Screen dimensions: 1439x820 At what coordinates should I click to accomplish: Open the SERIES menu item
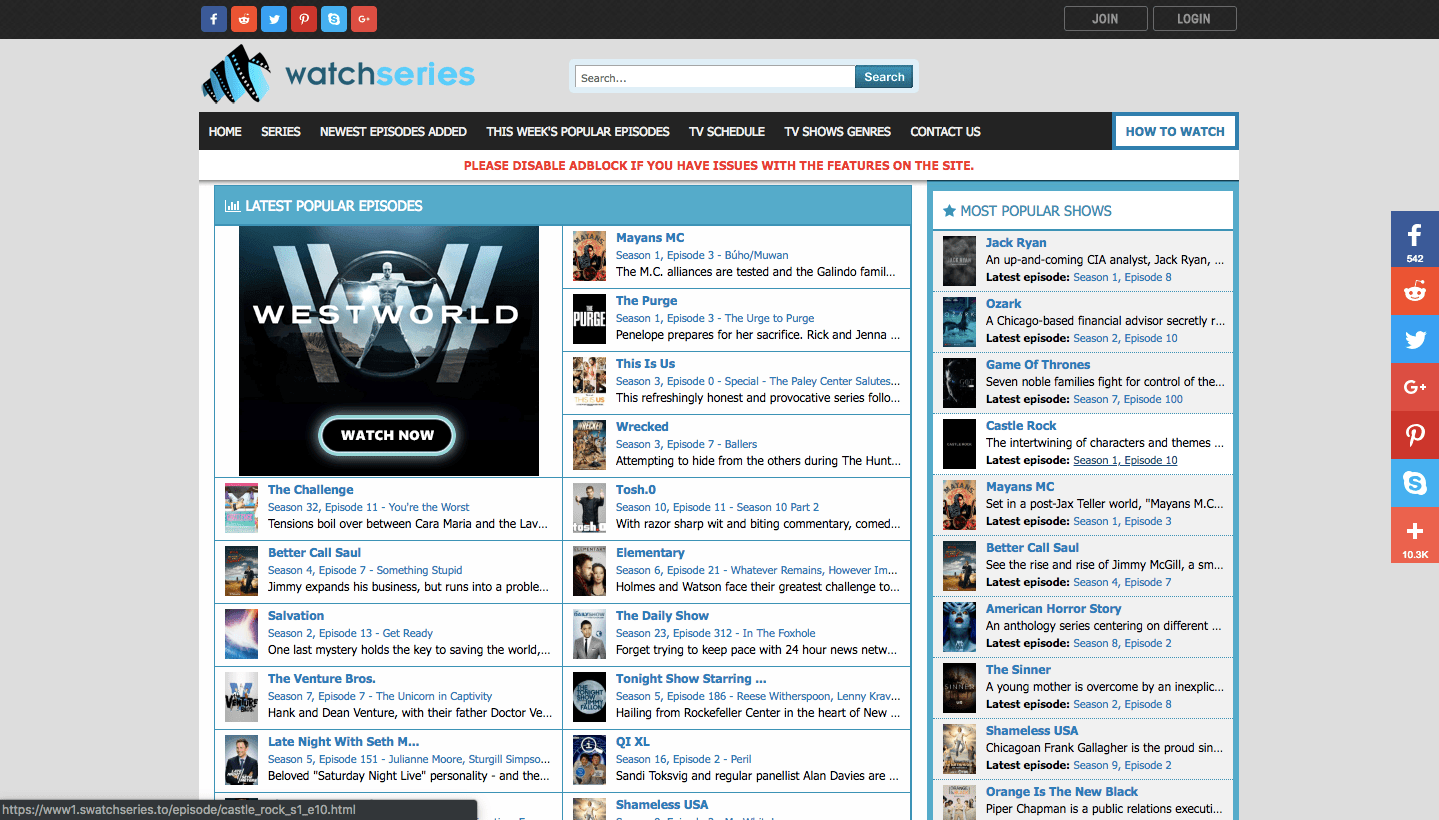point(281,131)
